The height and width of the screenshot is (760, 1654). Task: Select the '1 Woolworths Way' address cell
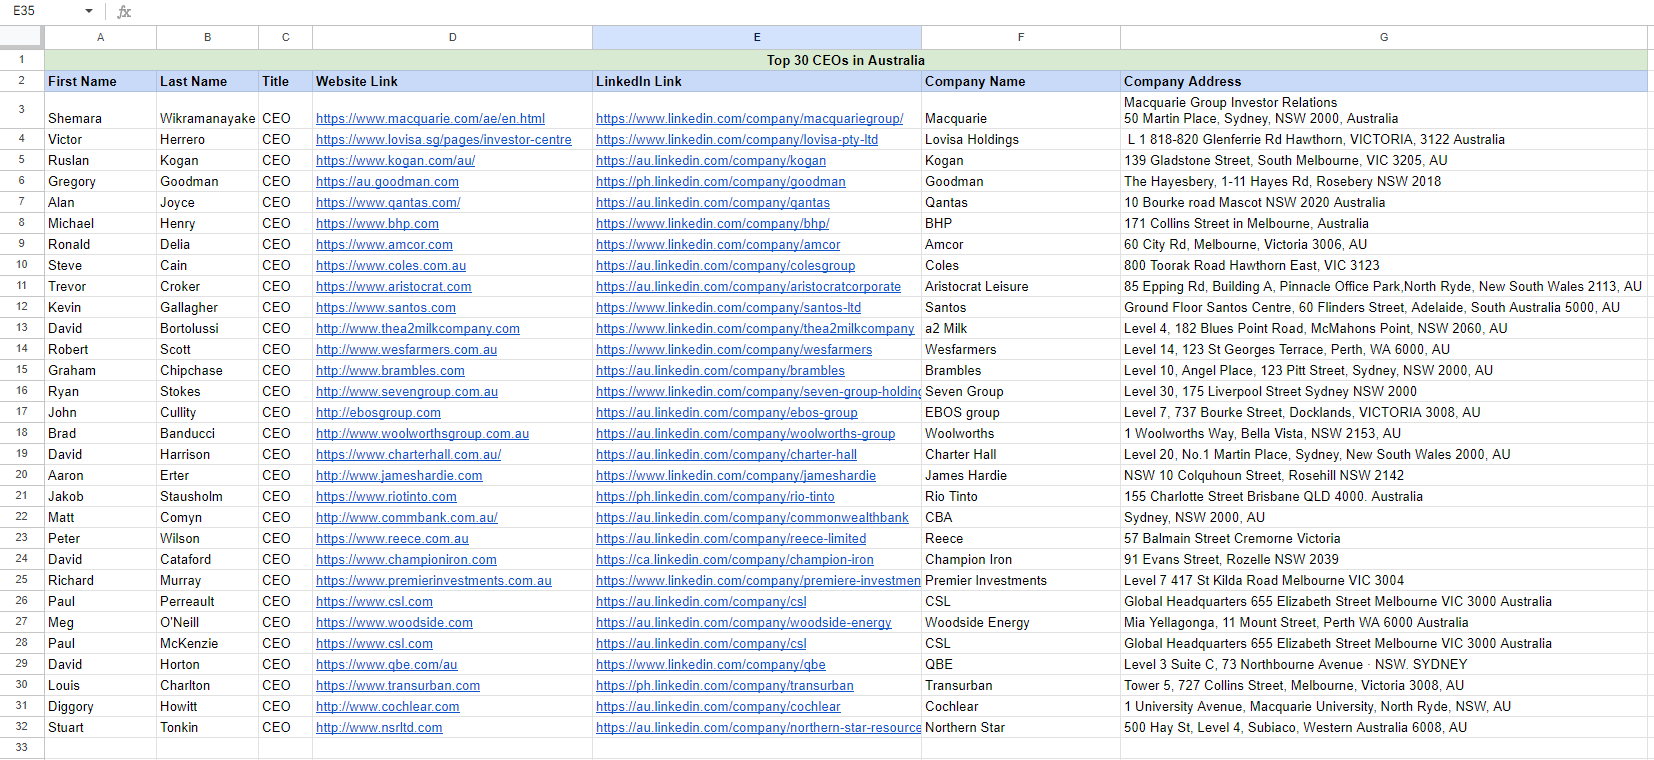pos(1384,434)
